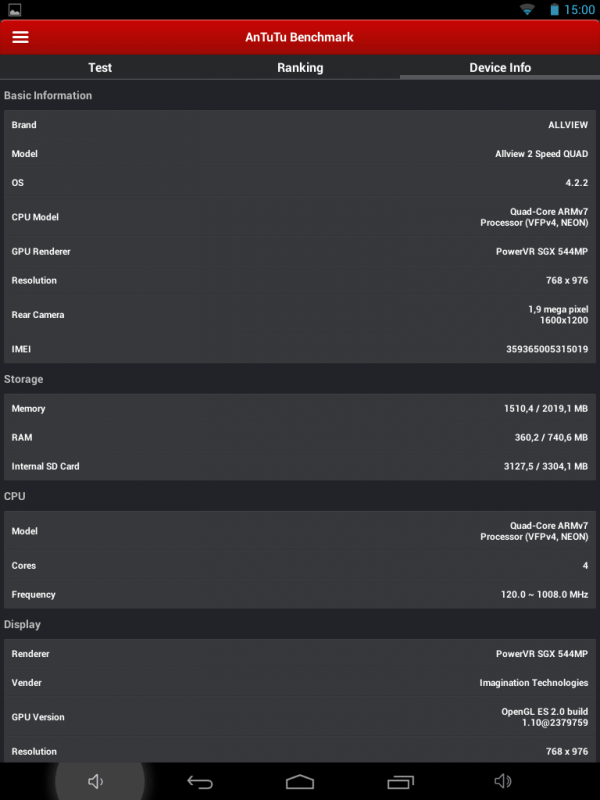Switch to the Test tab
This screenshot has height=800, width=600.
(x=100, y=68)
